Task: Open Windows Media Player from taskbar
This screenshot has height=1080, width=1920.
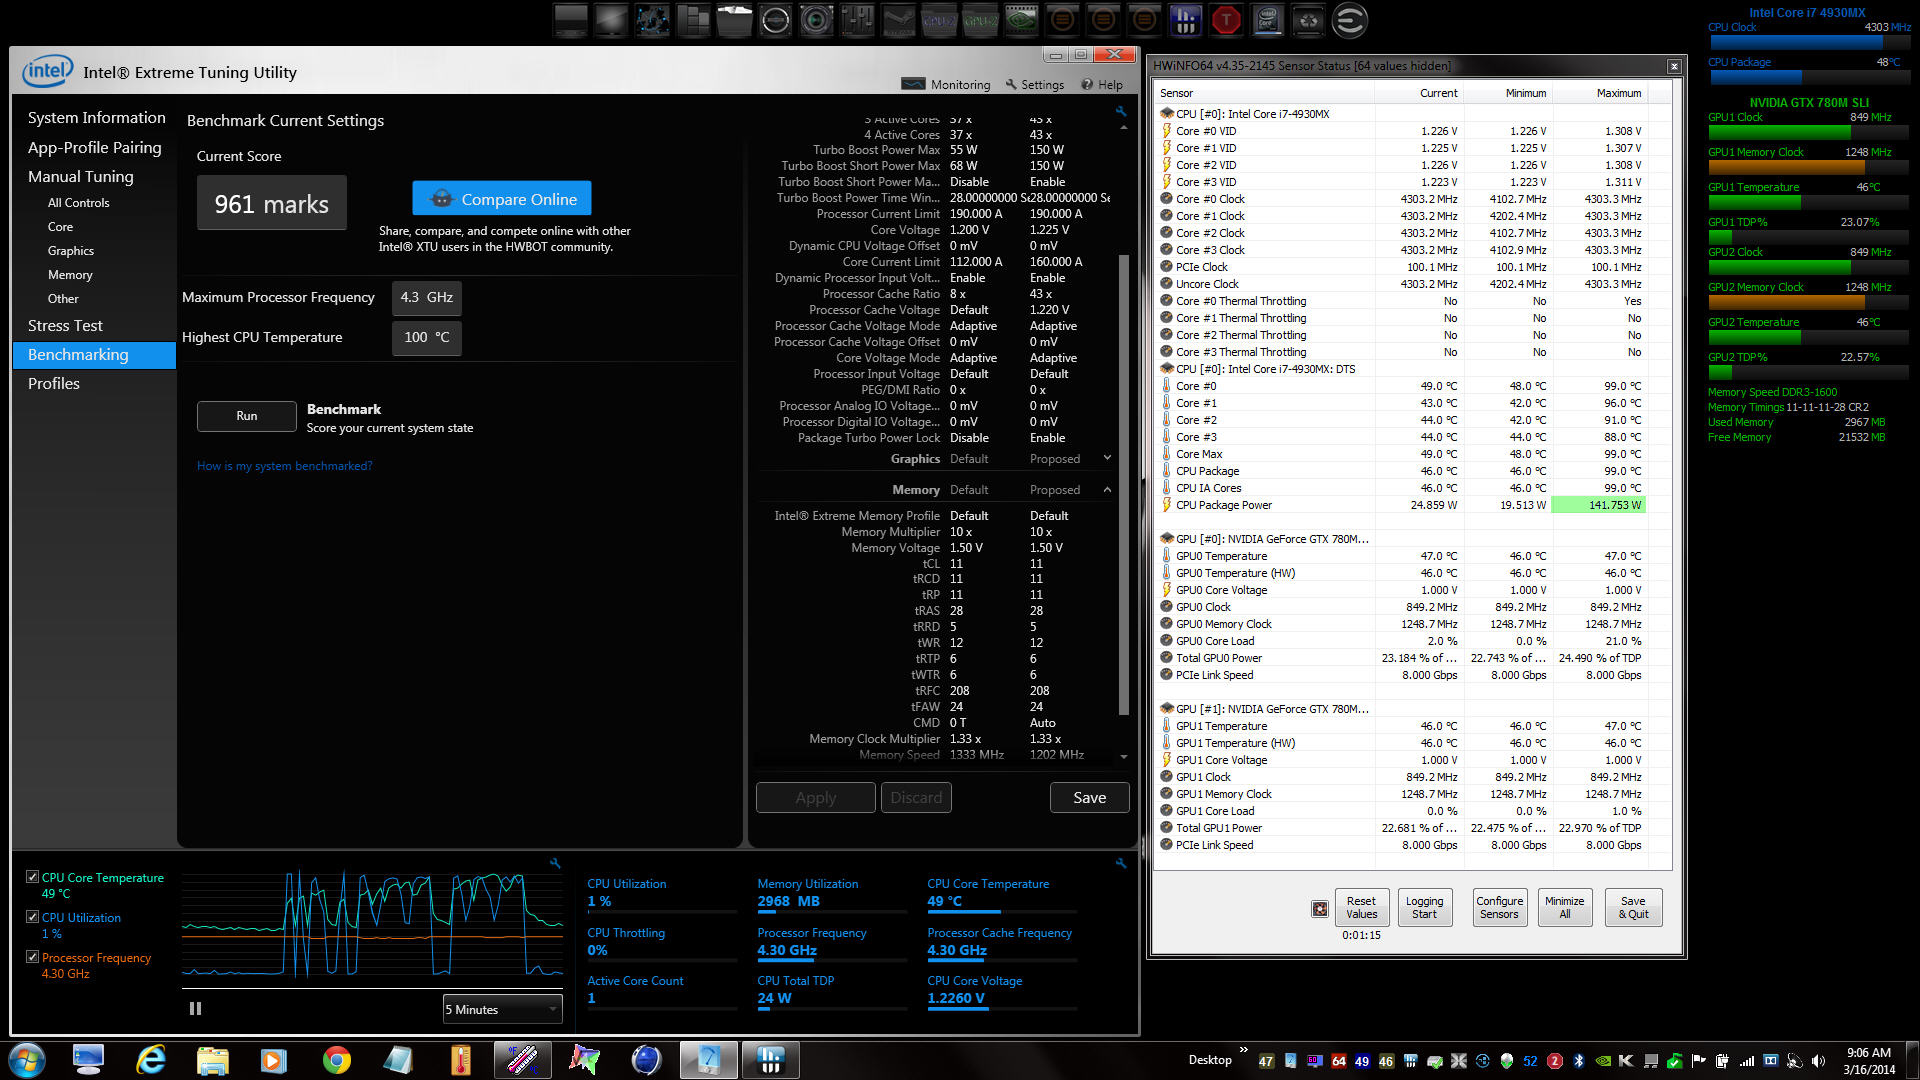Action: [x=274, y=1060]
